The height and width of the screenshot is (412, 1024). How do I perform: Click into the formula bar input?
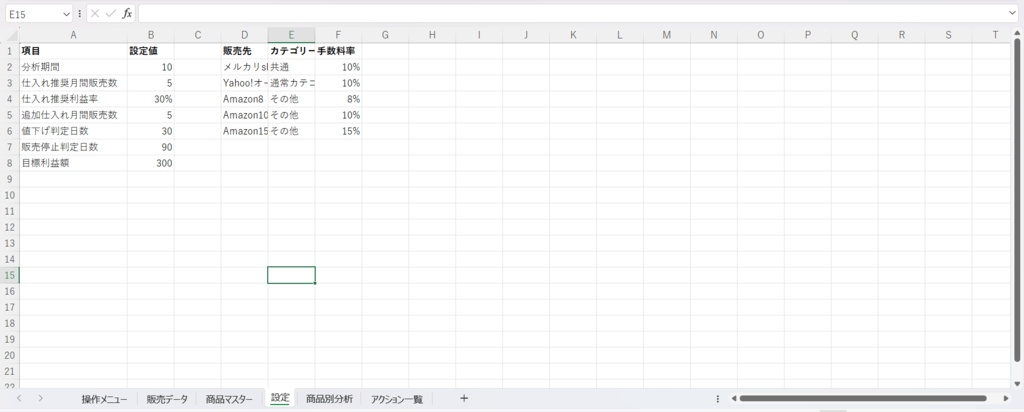pyautogui.click(x=571, y=14)
